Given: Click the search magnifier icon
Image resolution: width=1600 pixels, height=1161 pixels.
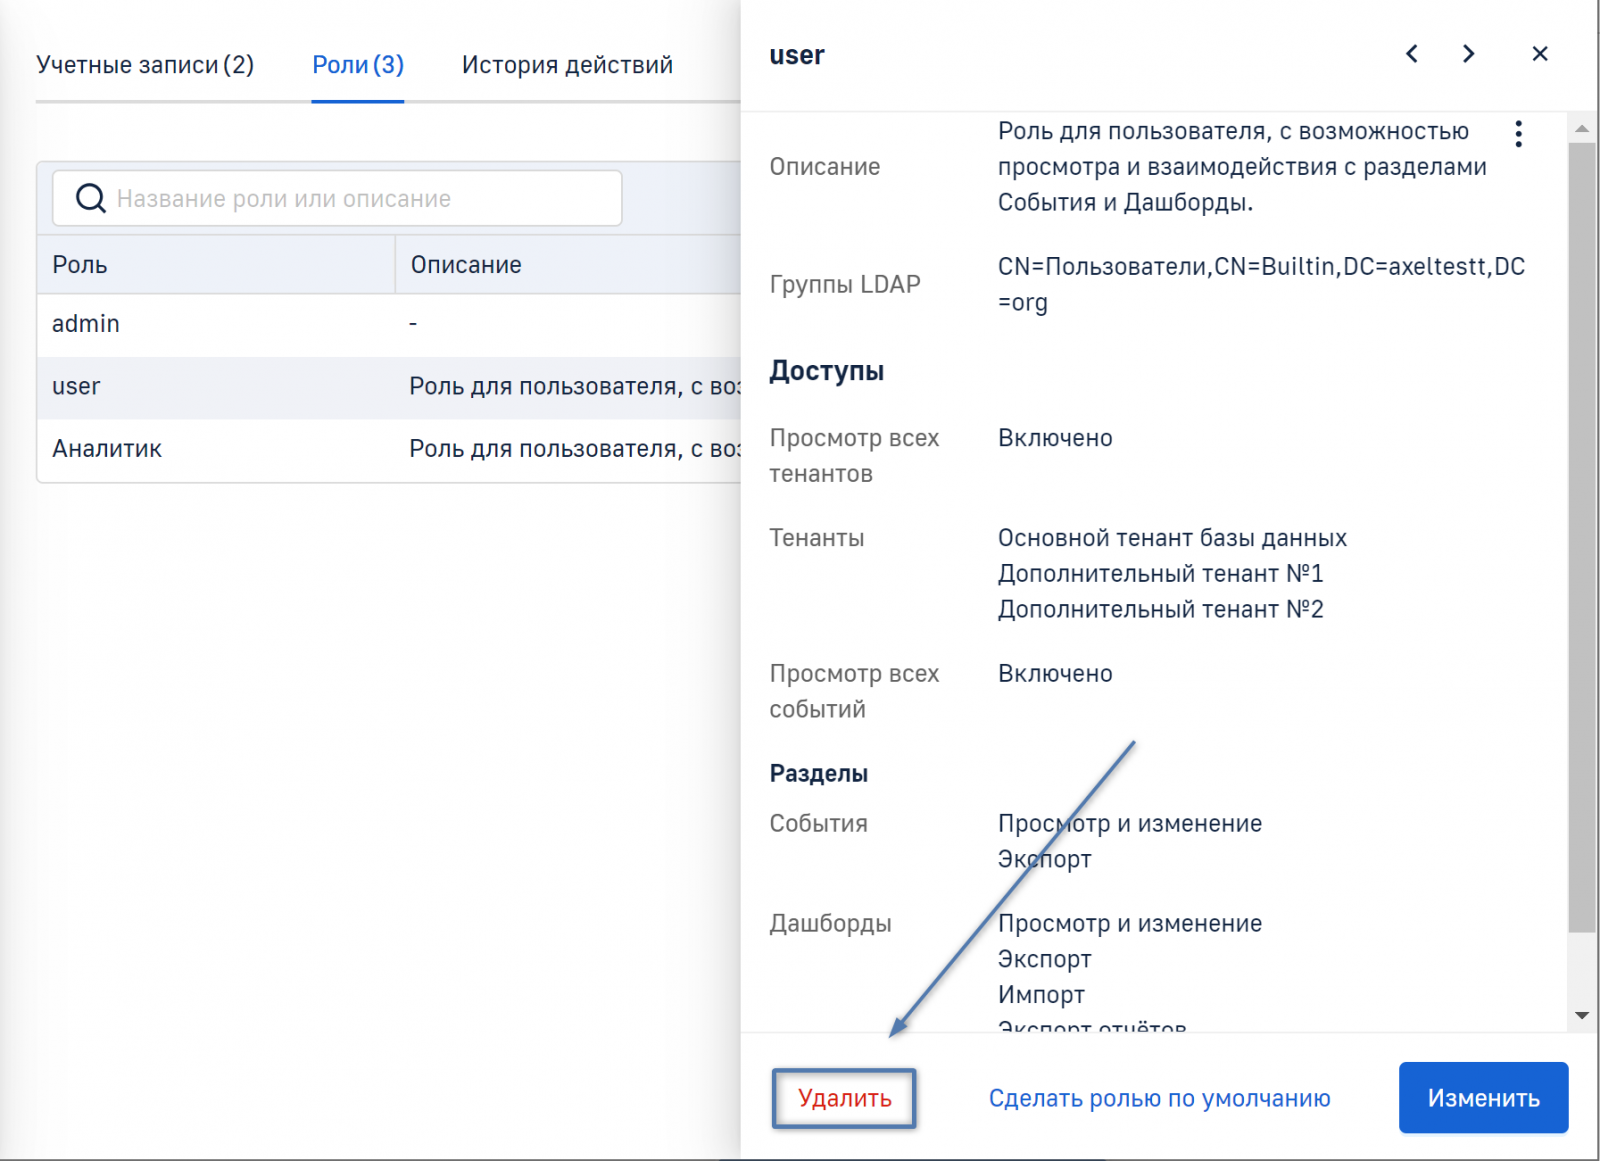Looking at the screenshot, I should [x=91, y=198].
